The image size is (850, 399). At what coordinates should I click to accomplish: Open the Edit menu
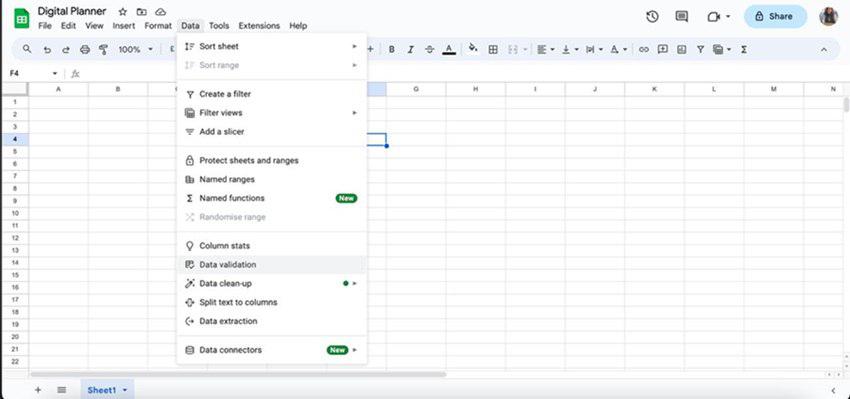68,25
